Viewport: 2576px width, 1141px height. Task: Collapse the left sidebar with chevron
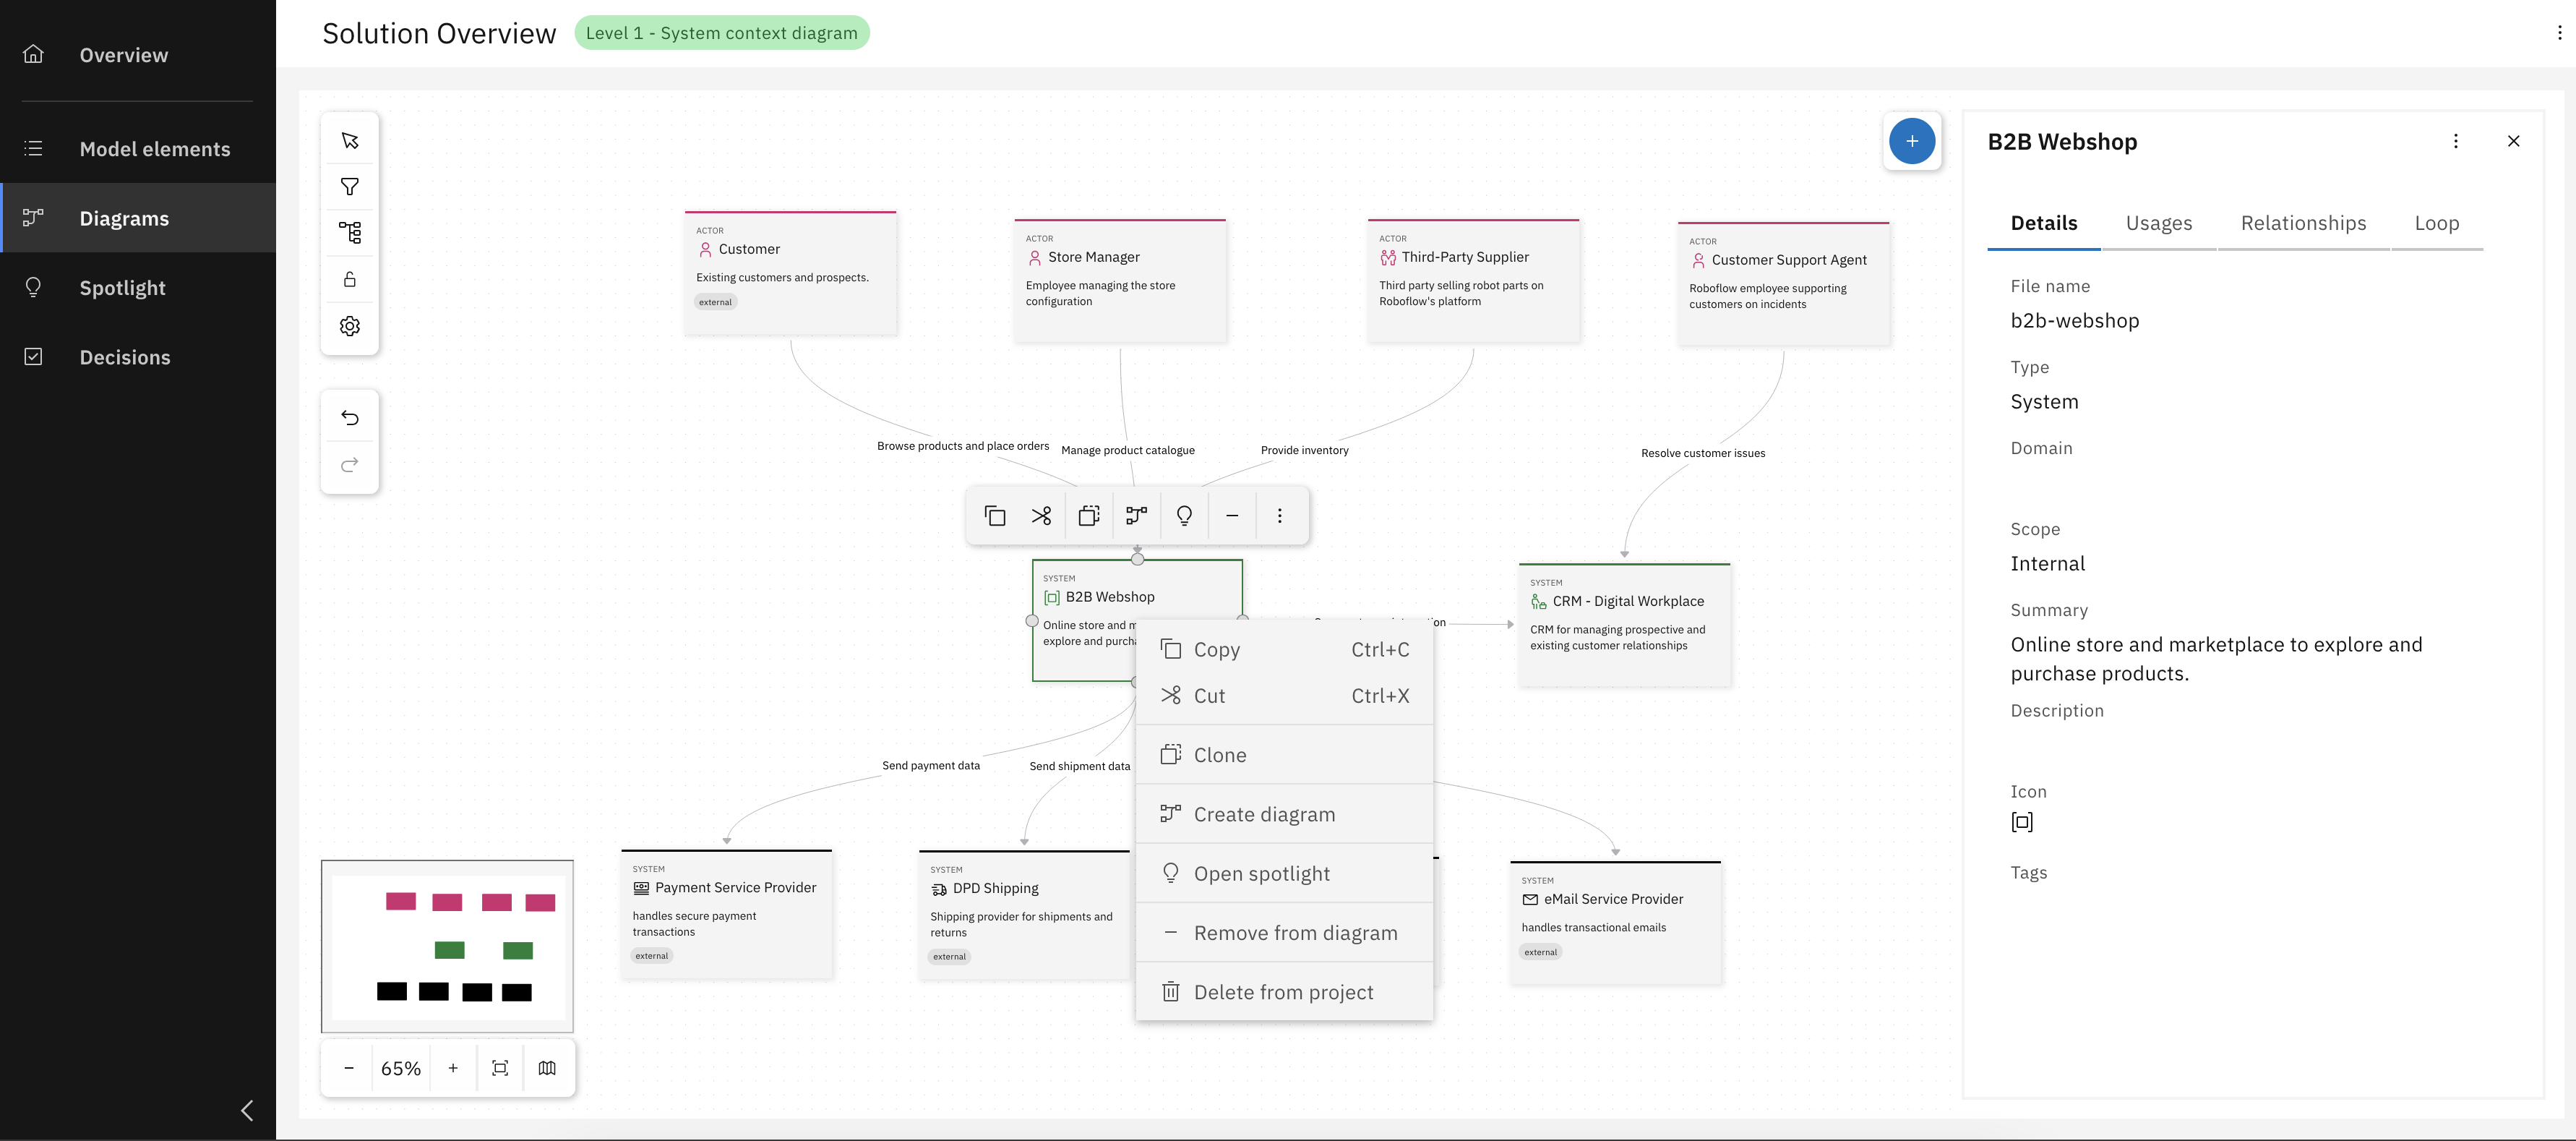(246, 1110)
